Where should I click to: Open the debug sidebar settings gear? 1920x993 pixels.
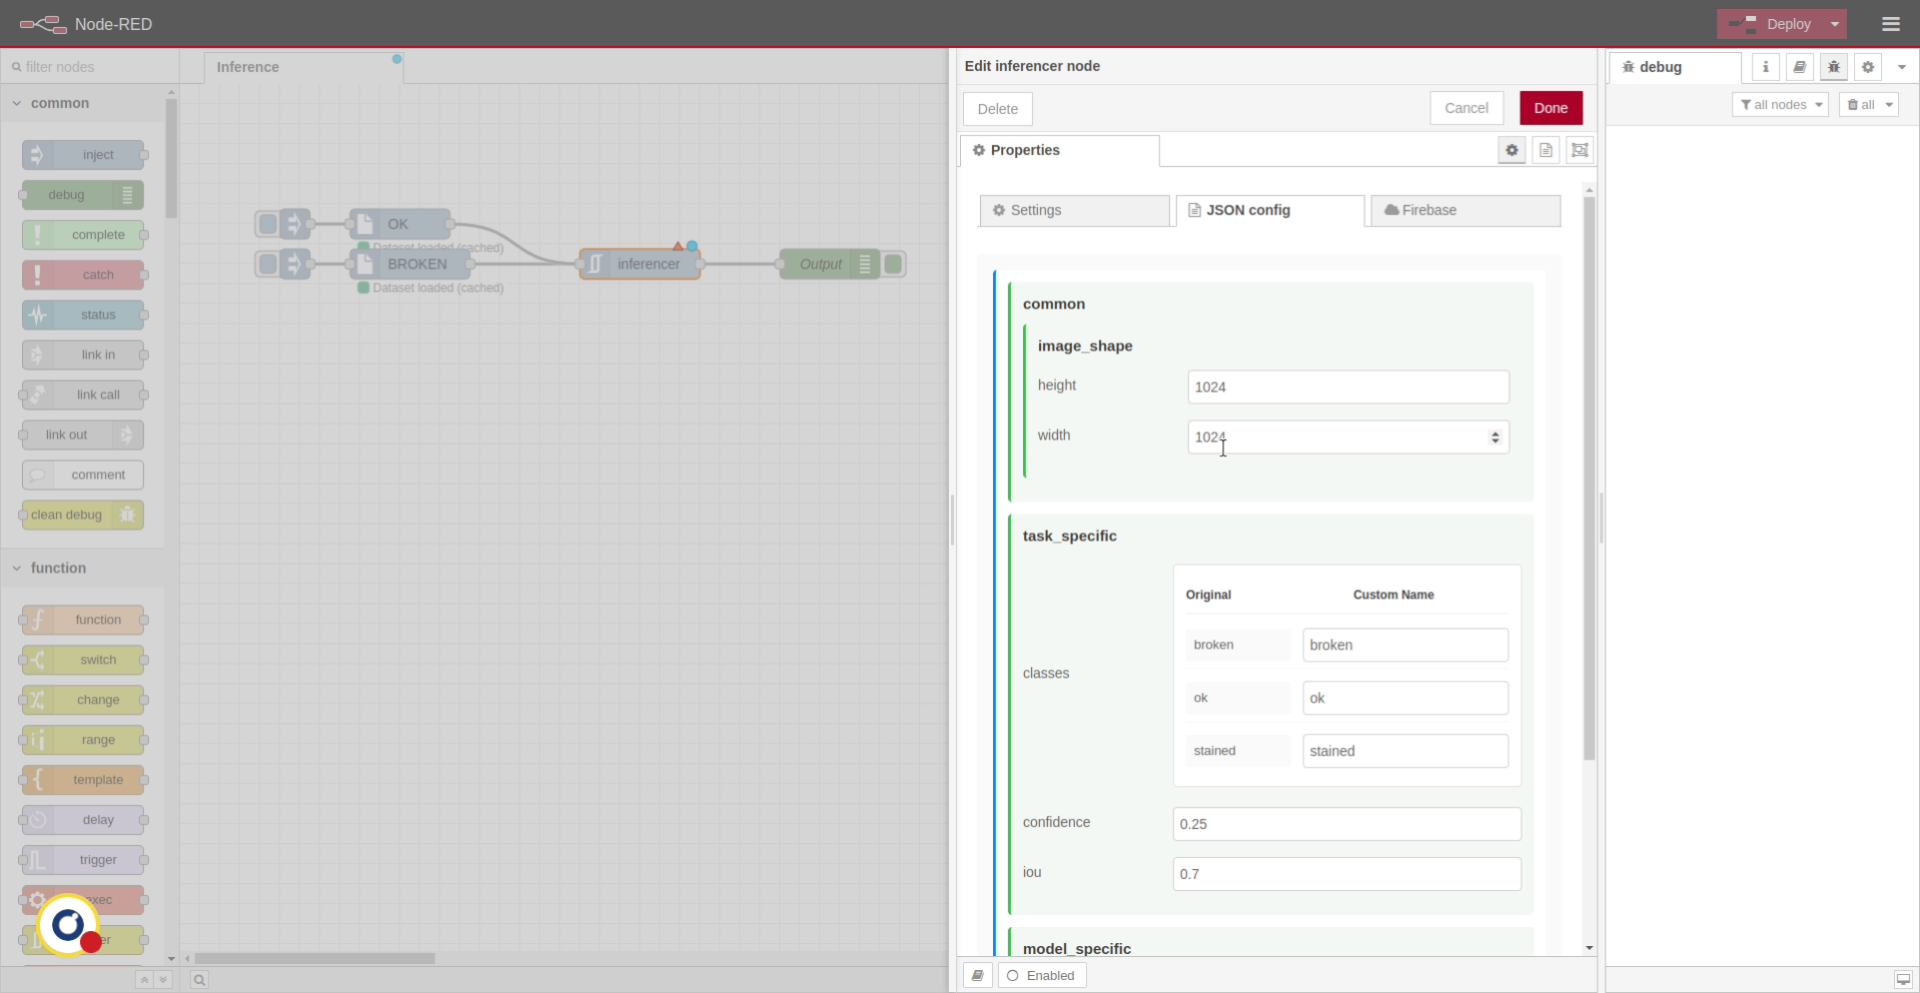click(1868, 67)
